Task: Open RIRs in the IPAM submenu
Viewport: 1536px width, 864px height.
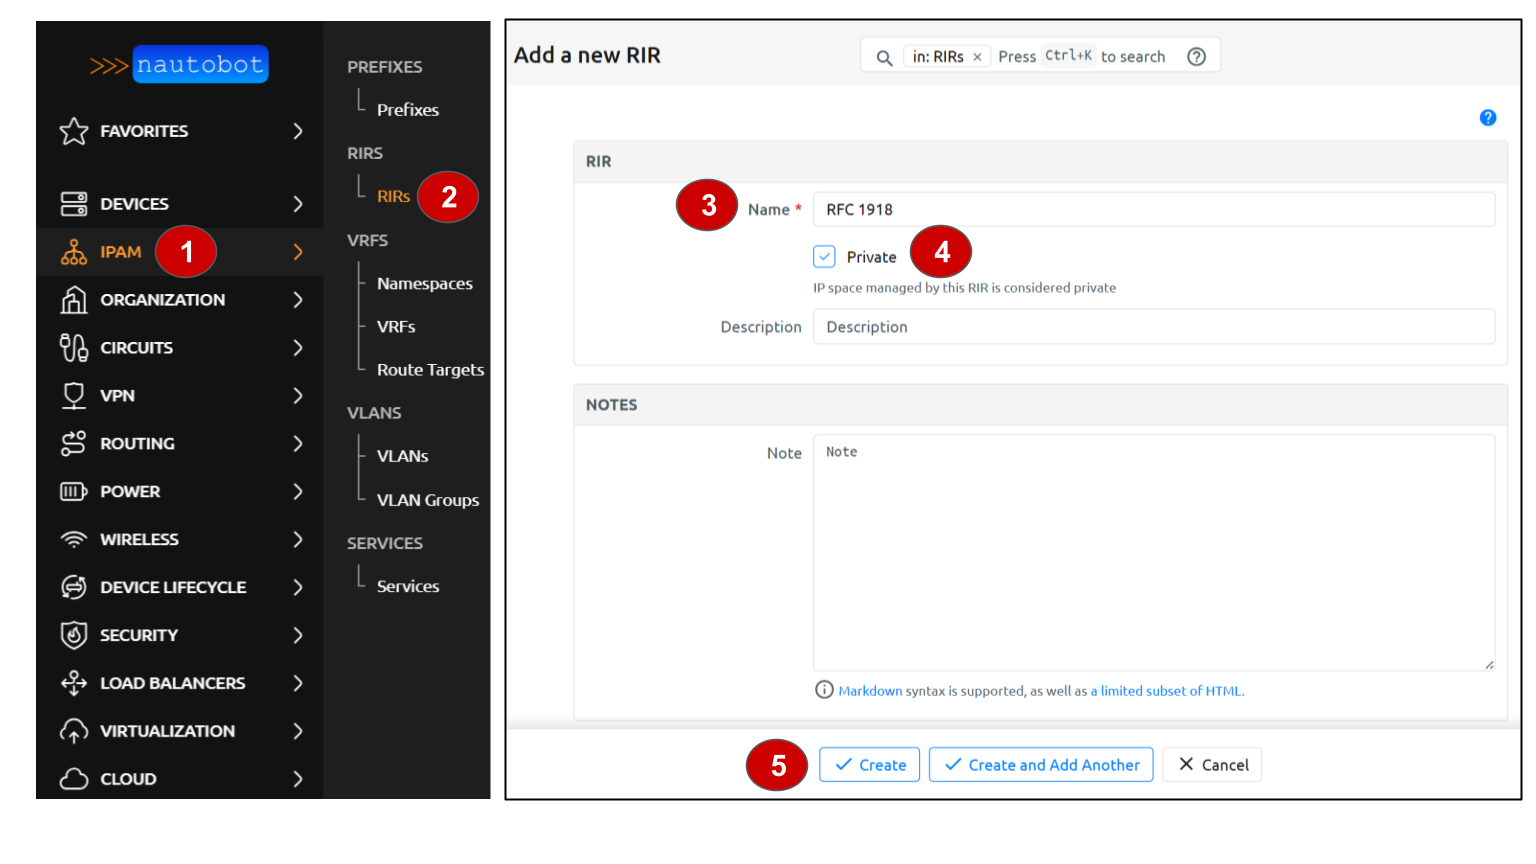Action: pos(393,197)
